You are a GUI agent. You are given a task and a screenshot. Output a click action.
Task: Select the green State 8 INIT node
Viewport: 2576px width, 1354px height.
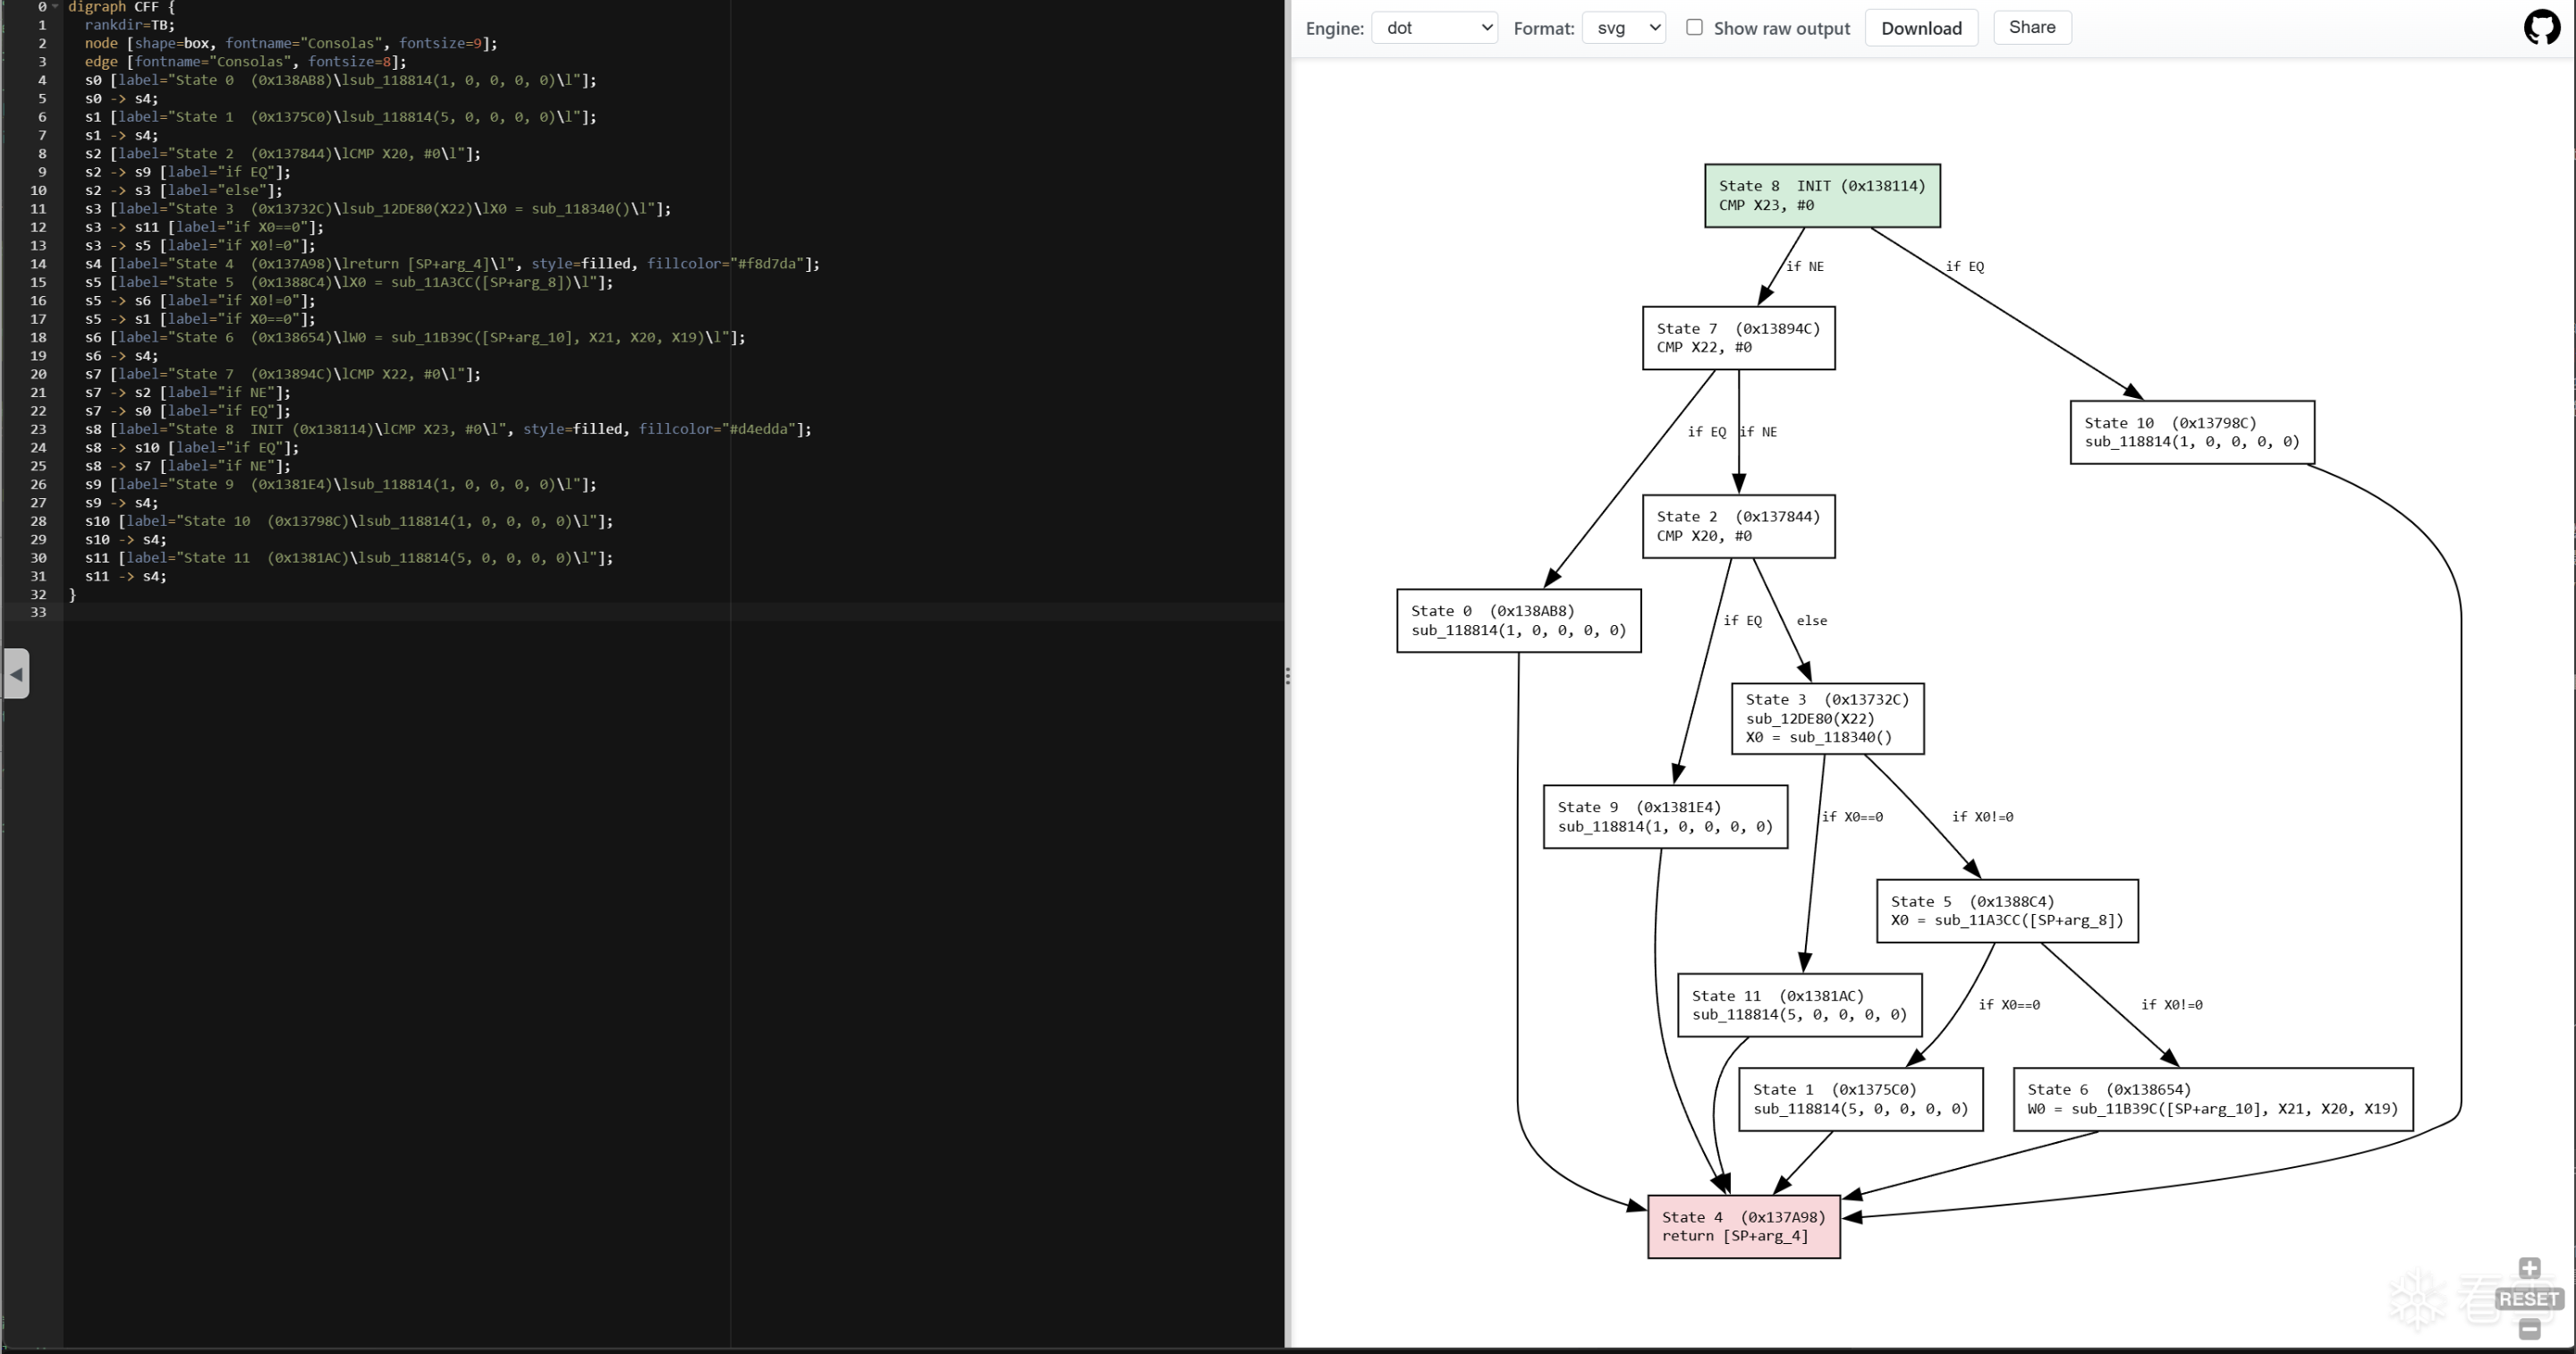pyautogui.click(x=1821, y=196)
